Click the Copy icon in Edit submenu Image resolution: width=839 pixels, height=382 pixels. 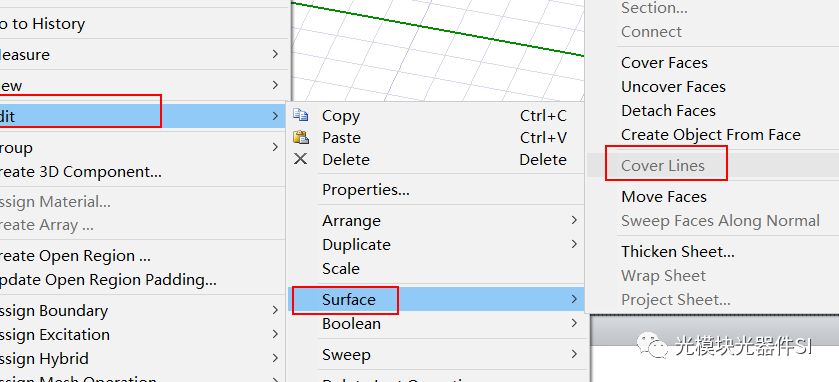(x=301, y=114)
